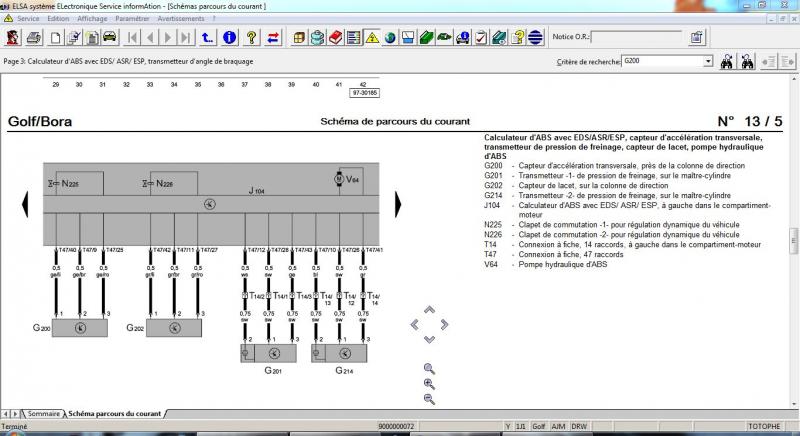Pan diagram up with gray arrow
The width and height of the screenshot is (800, 436).
pyautogui.click(x=430, y=310)
